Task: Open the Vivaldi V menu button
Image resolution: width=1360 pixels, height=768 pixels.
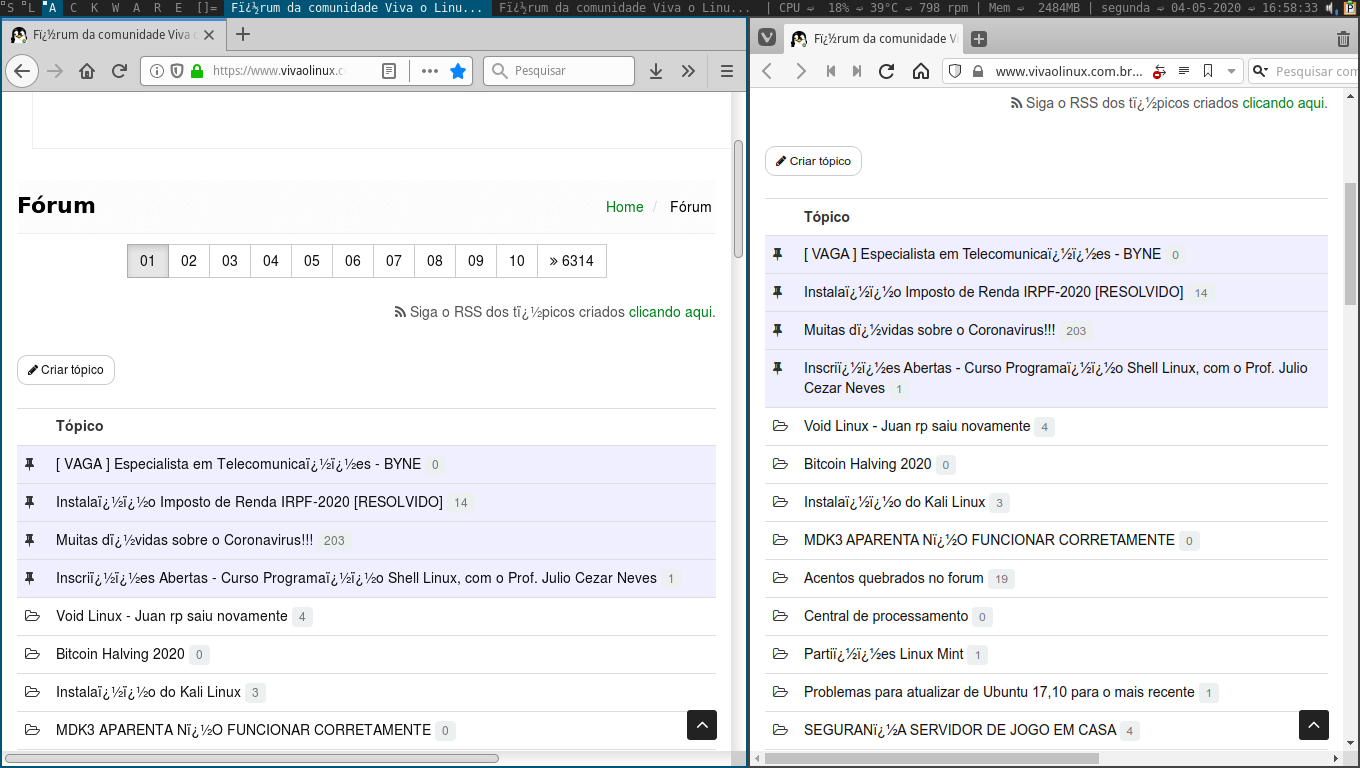Action: pyautogui.click(x=767, y=38)
